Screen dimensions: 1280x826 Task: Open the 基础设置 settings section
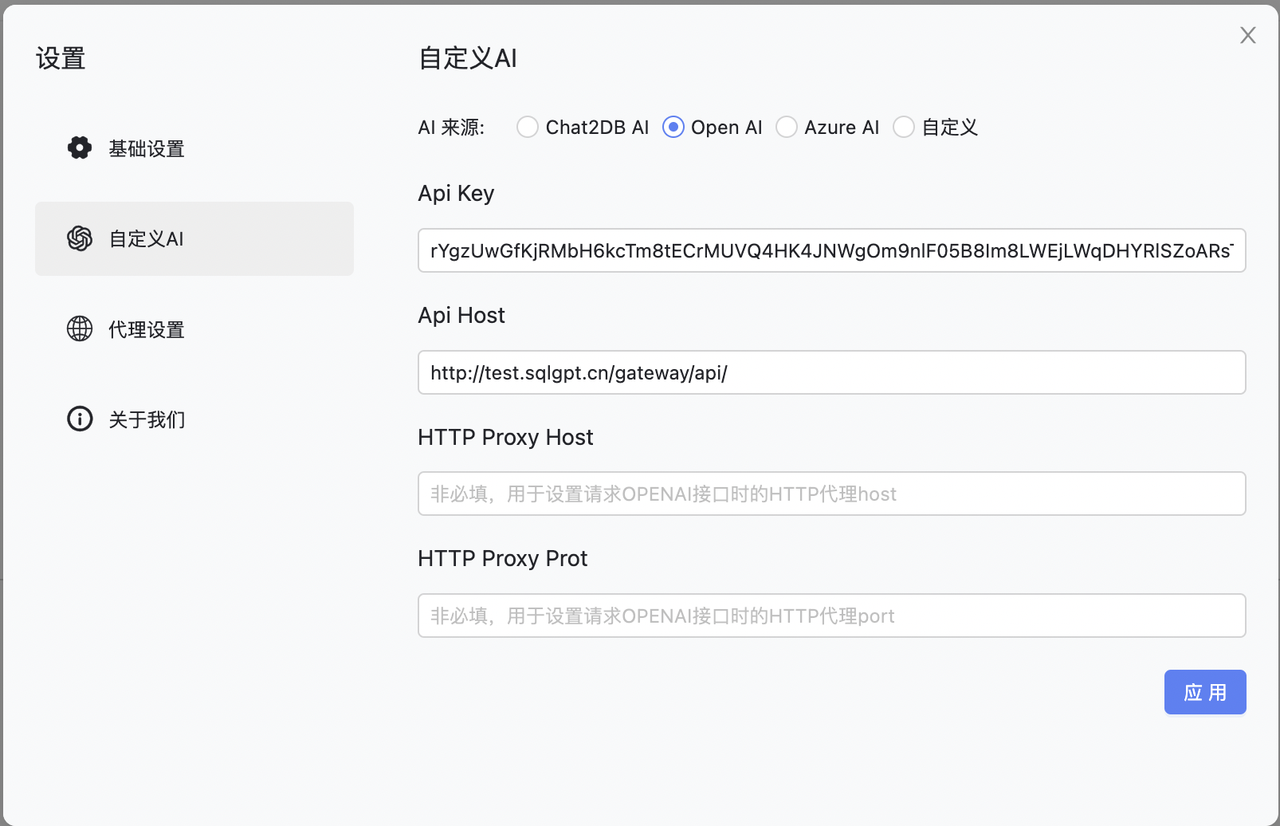pyautogui.click(x=194, y=148)
